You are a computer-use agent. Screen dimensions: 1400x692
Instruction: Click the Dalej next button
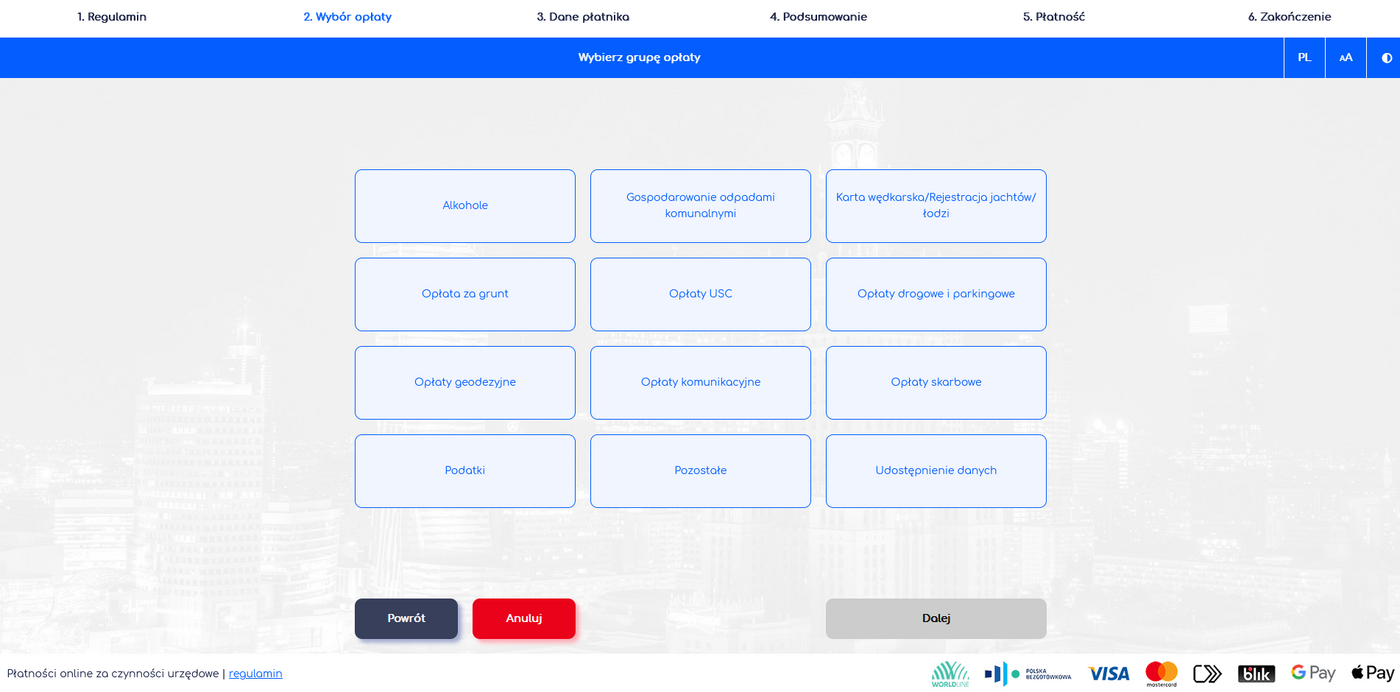(x=936, y=618)
